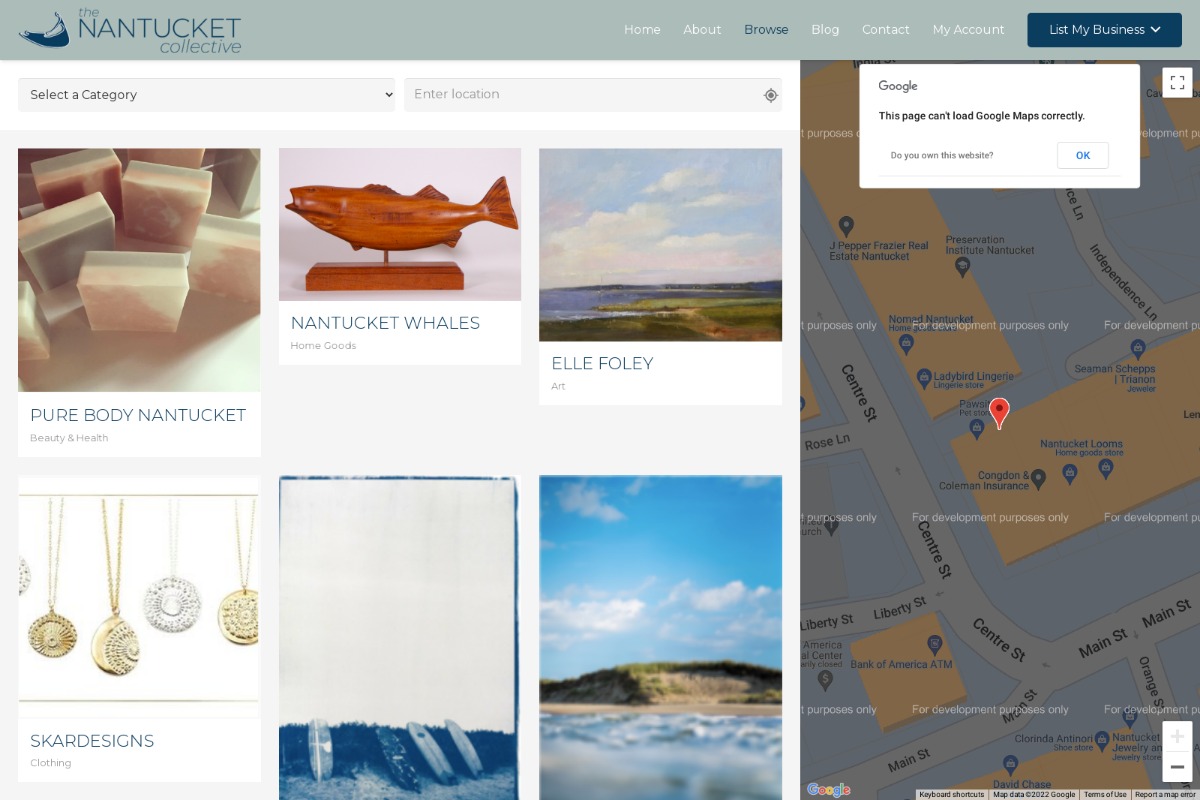Screen dimensions: 1200x800
Task: Open the Pure Body Nantucket soap thumbnail
Action: [x=139, y=270]
